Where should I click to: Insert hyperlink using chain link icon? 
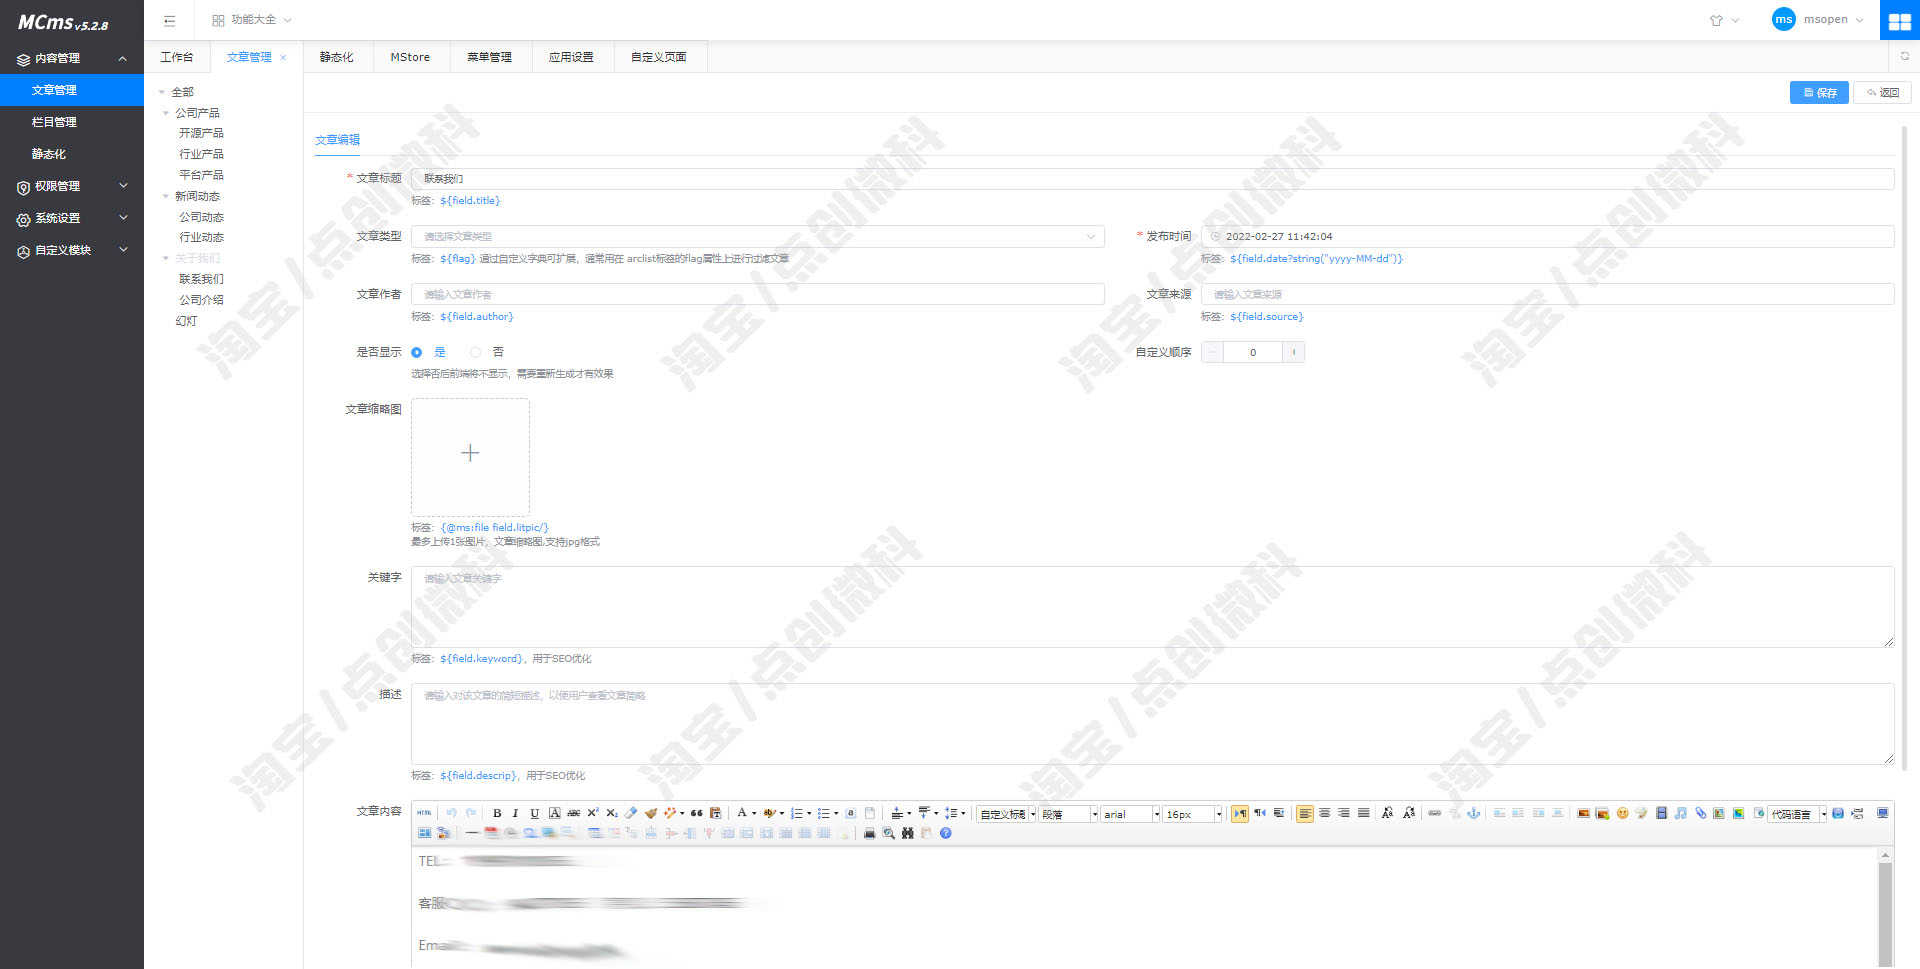1435,813
